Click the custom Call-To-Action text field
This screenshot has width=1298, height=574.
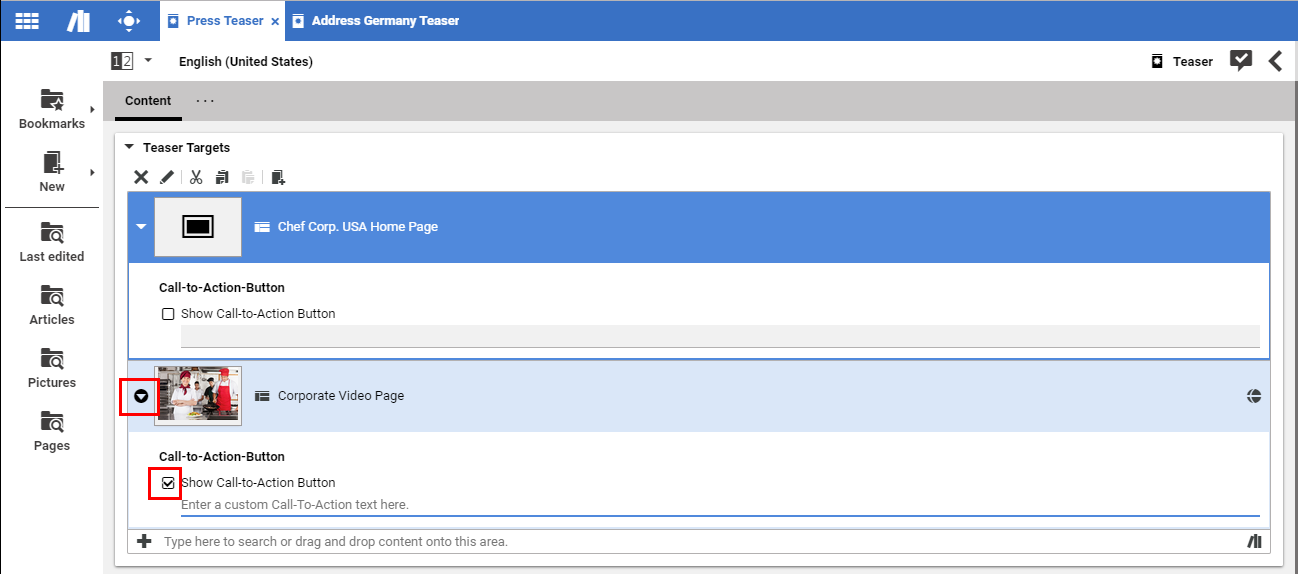[720, 505]
